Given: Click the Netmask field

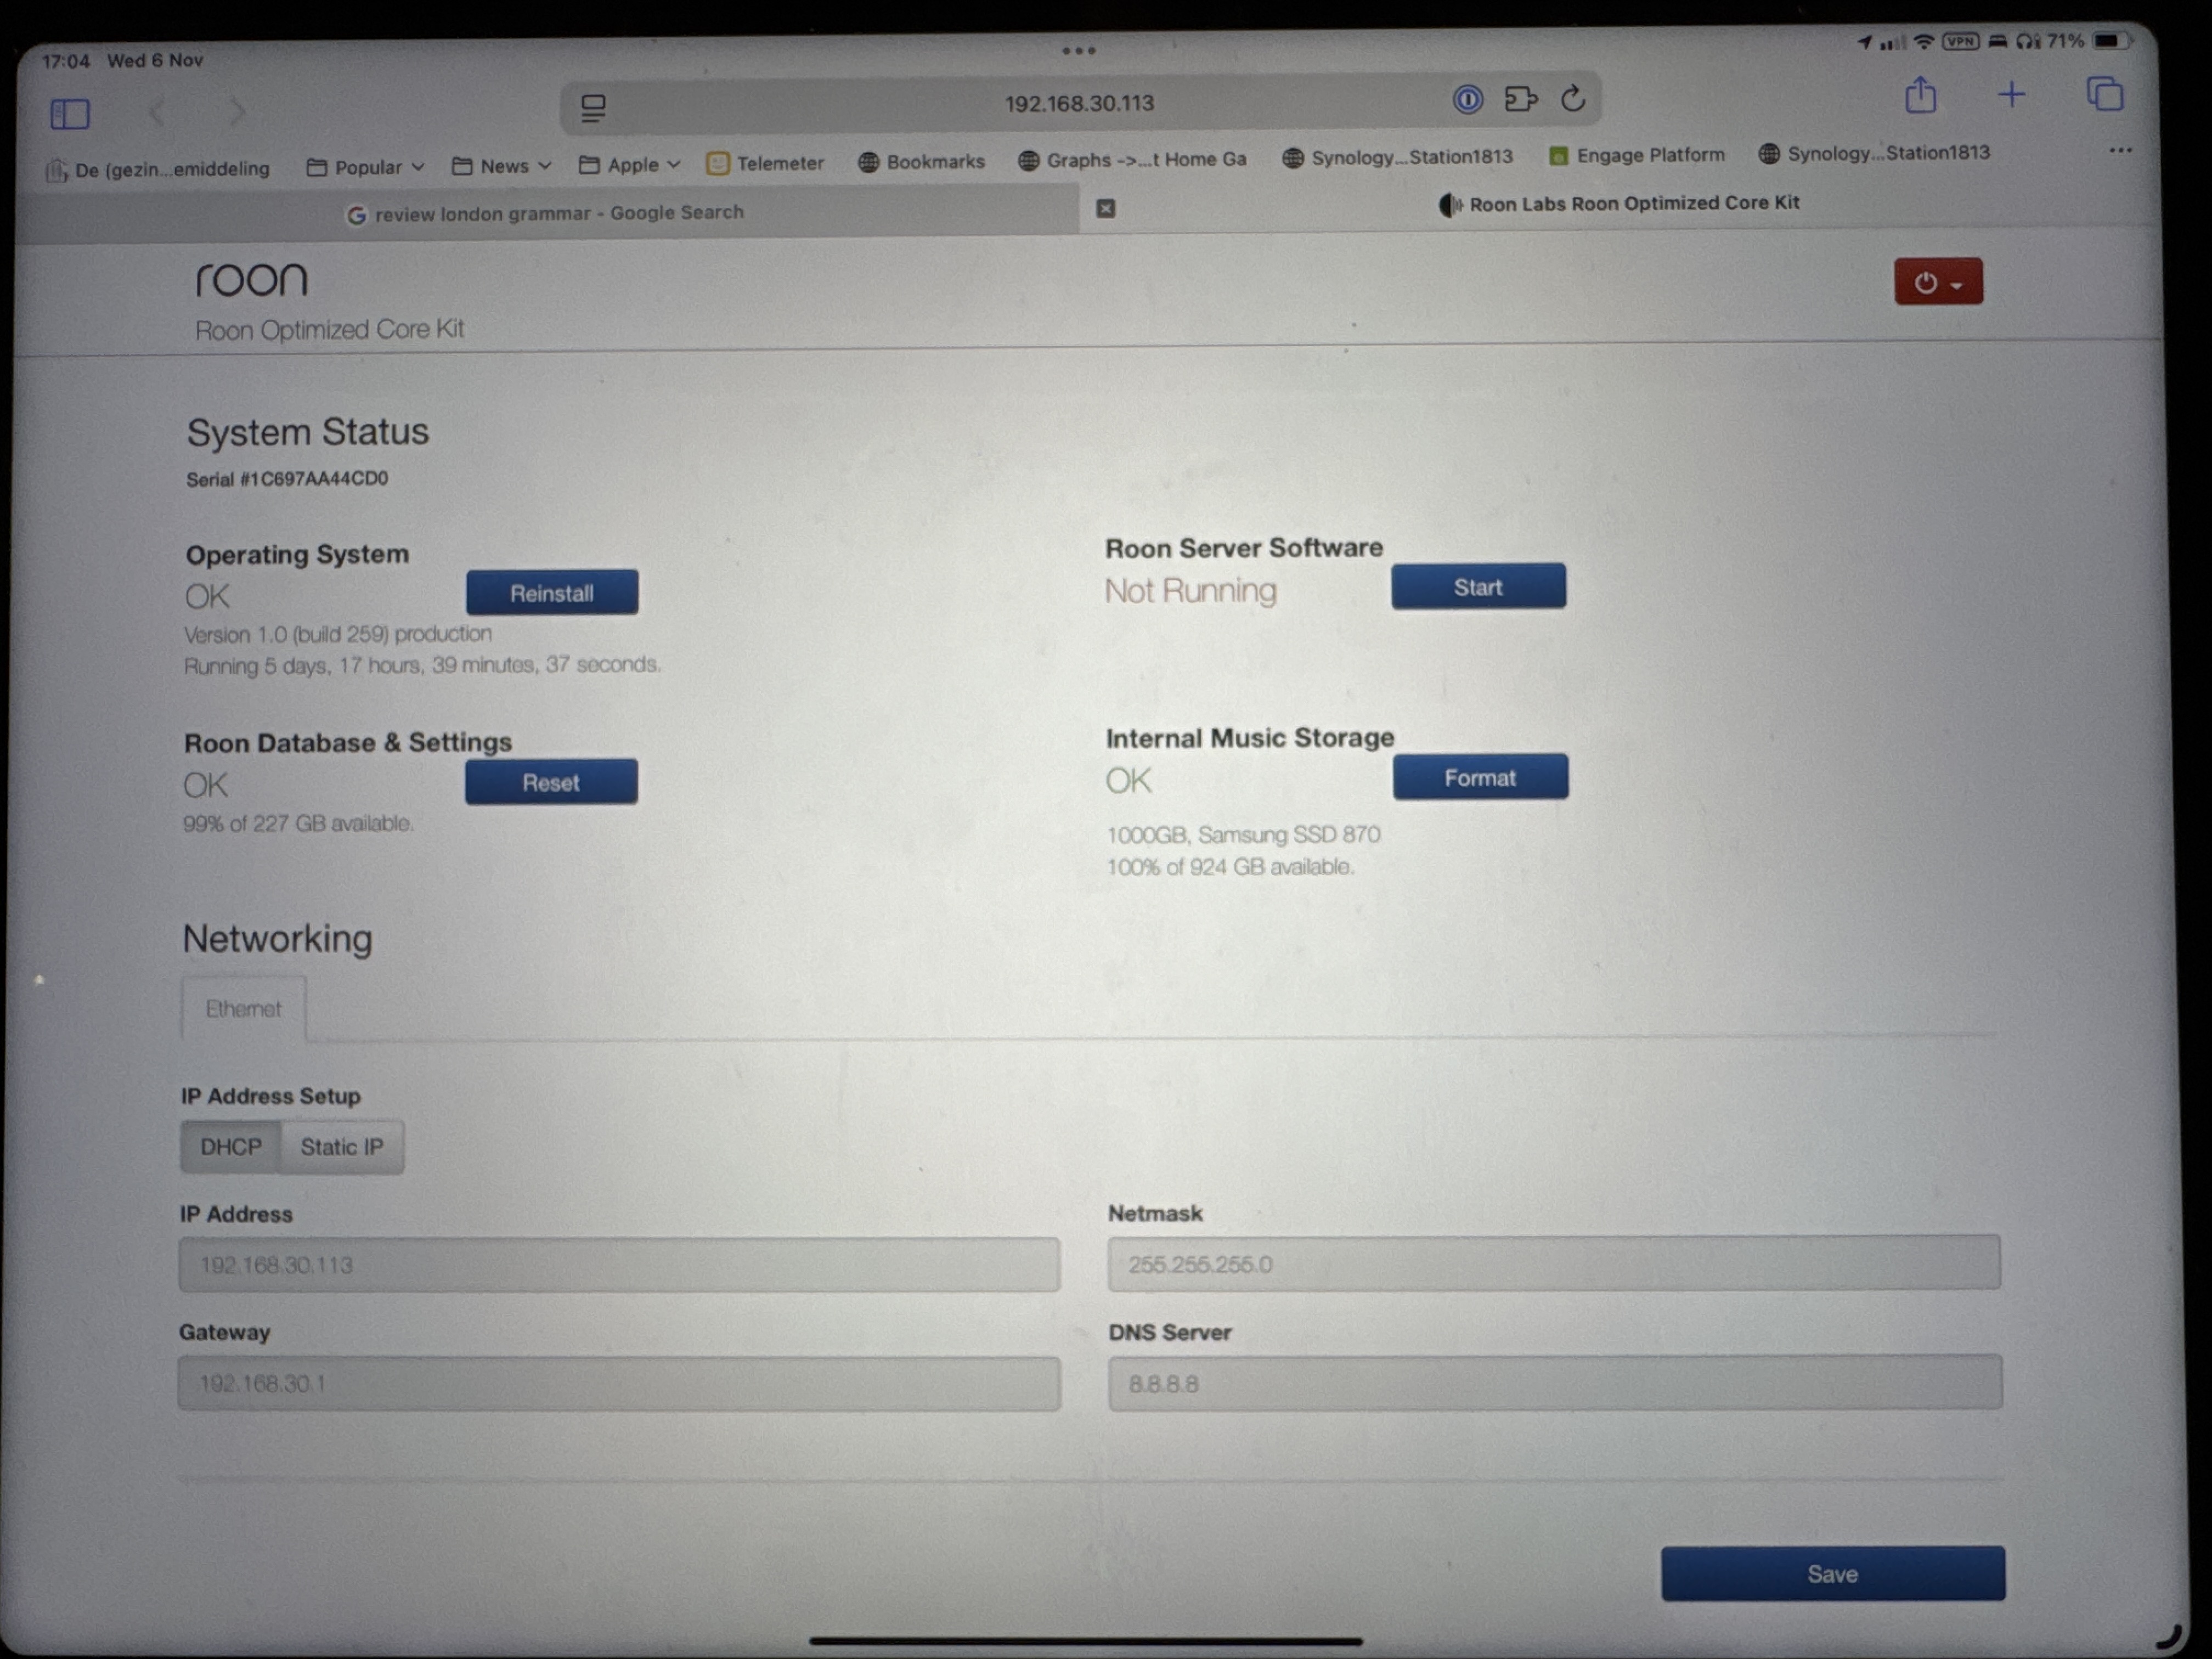Looking at the screenshot, I should click(1553, 1263).
